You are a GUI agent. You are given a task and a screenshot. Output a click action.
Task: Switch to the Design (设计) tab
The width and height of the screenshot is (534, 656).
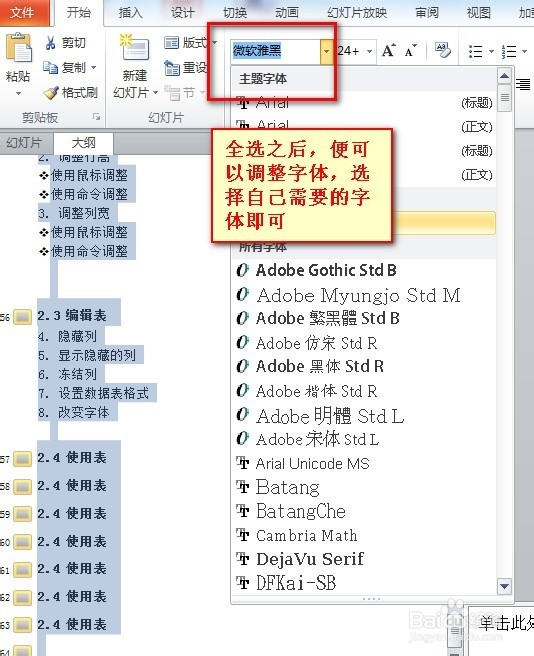click(182, 13)
